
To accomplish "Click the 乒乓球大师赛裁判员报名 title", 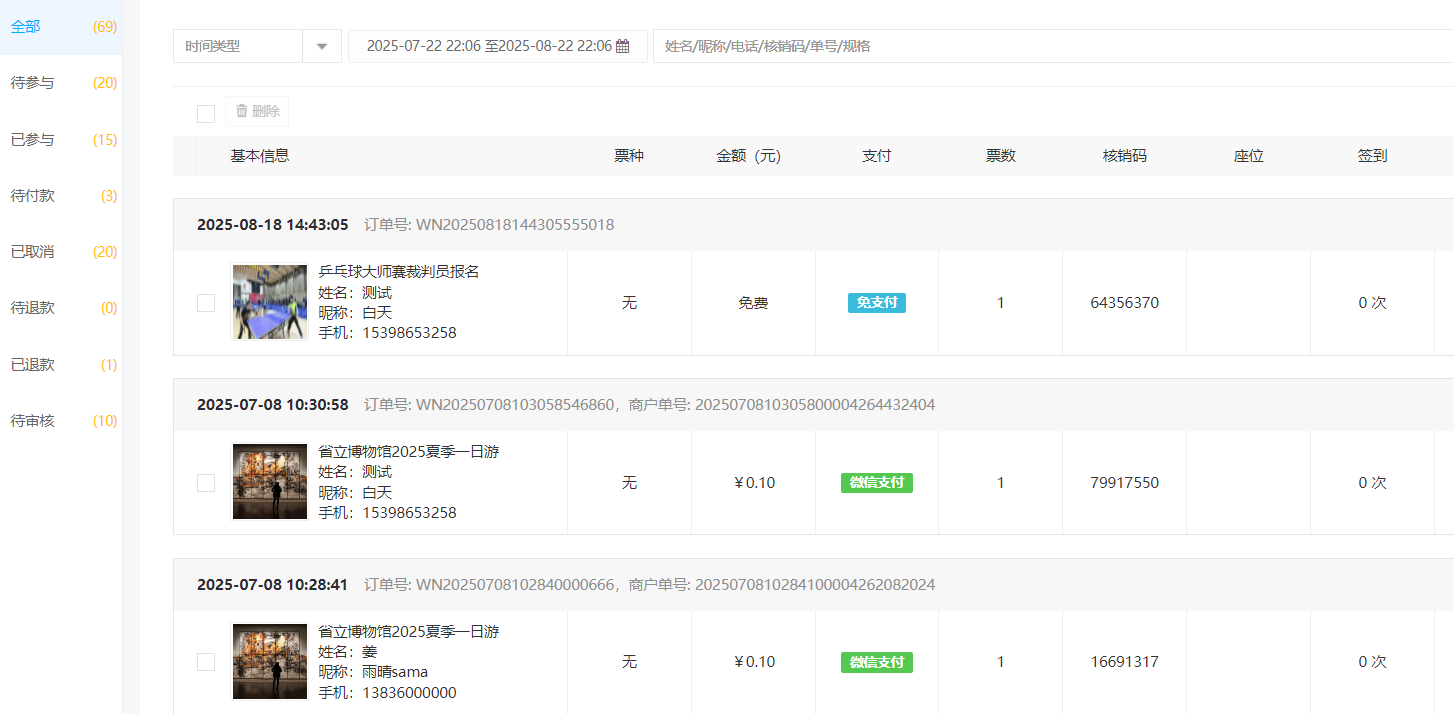I will pos(399,272).
